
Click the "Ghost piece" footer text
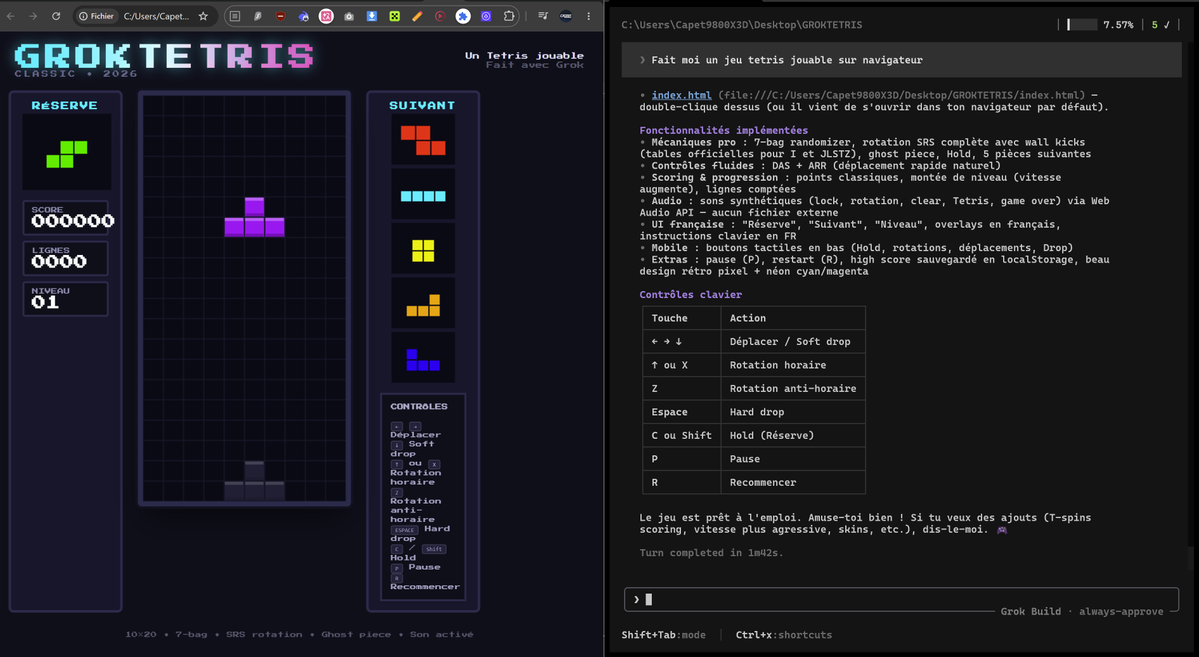coord(356,634)
